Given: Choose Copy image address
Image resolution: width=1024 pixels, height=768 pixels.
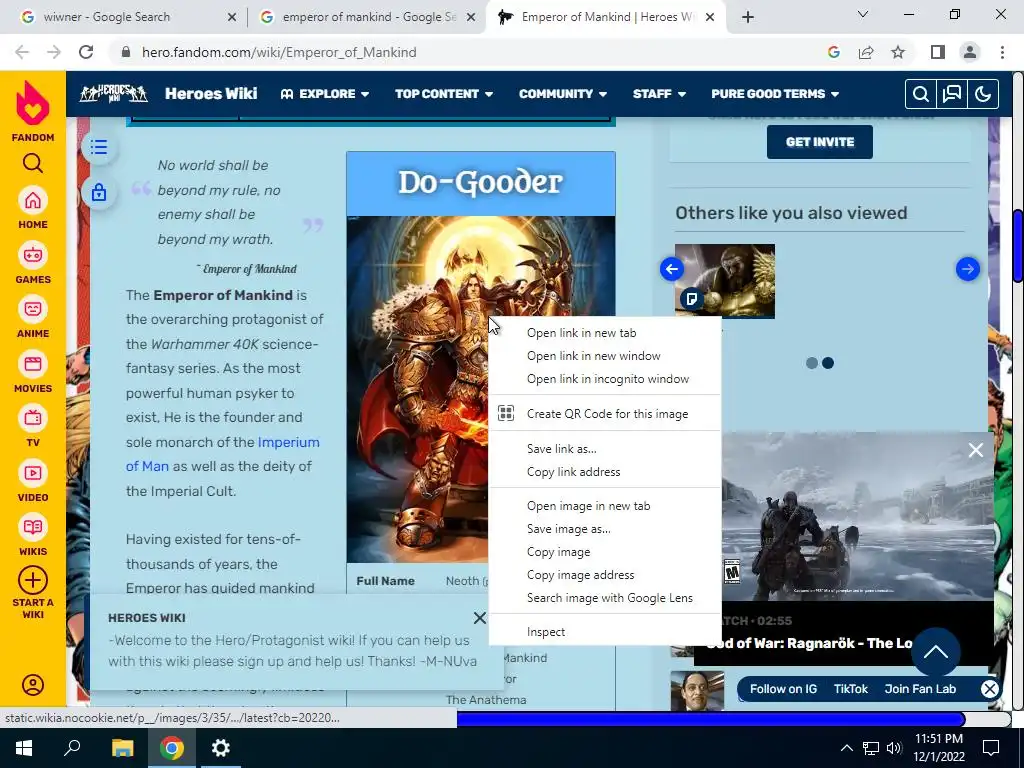Looking at the screenshot, I should pyautogui.click(x=604, y=575).
